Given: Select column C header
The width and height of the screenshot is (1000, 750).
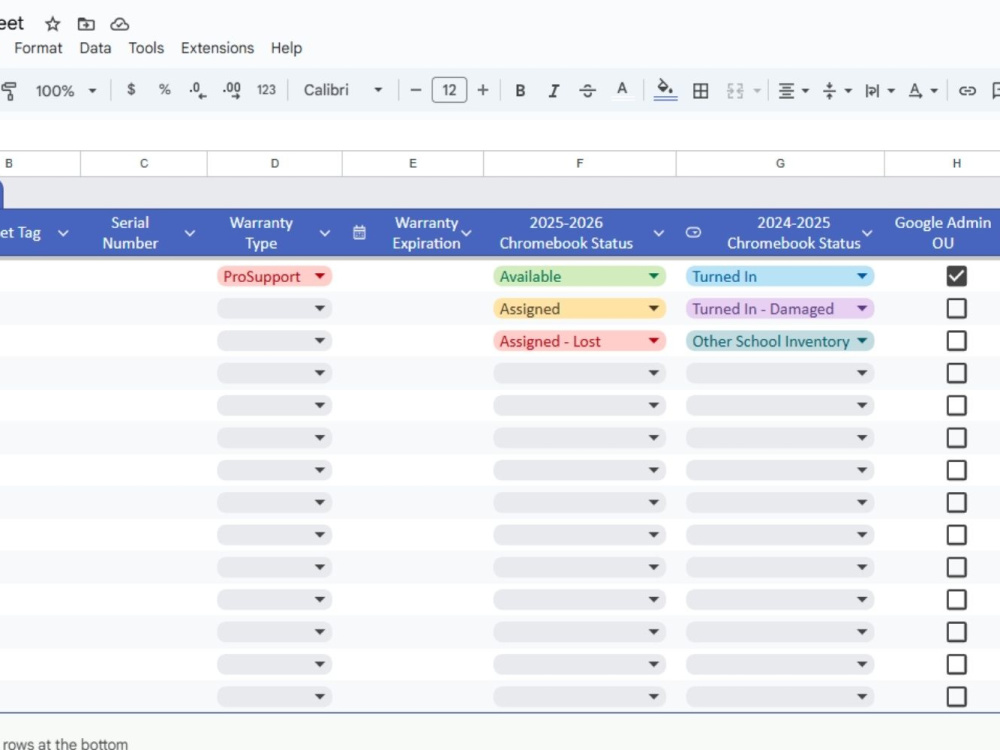Looking at the screenshot, I should pos(143,163).
